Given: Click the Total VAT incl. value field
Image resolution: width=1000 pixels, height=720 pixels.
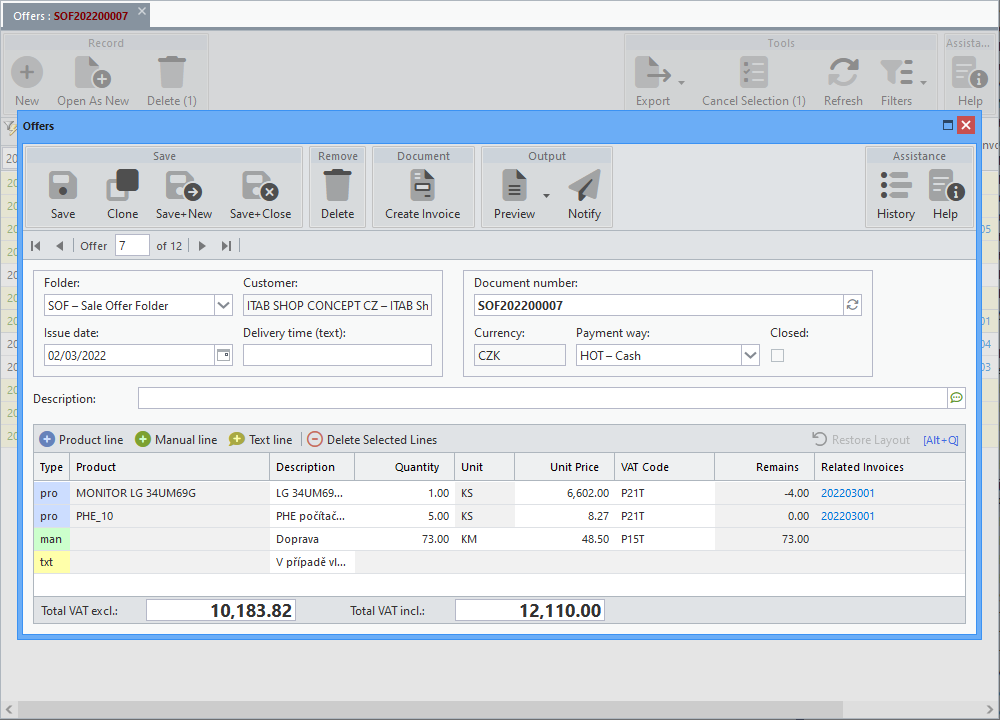Looking at the screenshot, I should (x=530, y=610).
